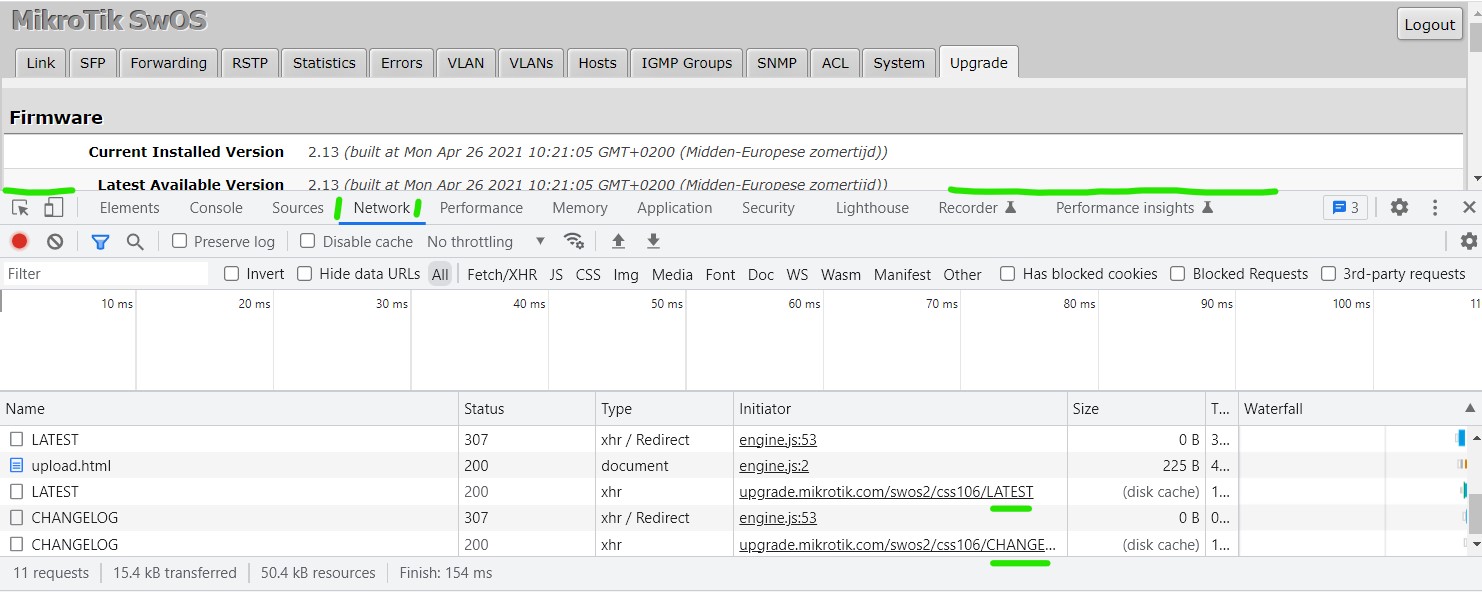Sort requests by the Status column header
Viewport: 1482px width, 592px height.
[527, 408]
